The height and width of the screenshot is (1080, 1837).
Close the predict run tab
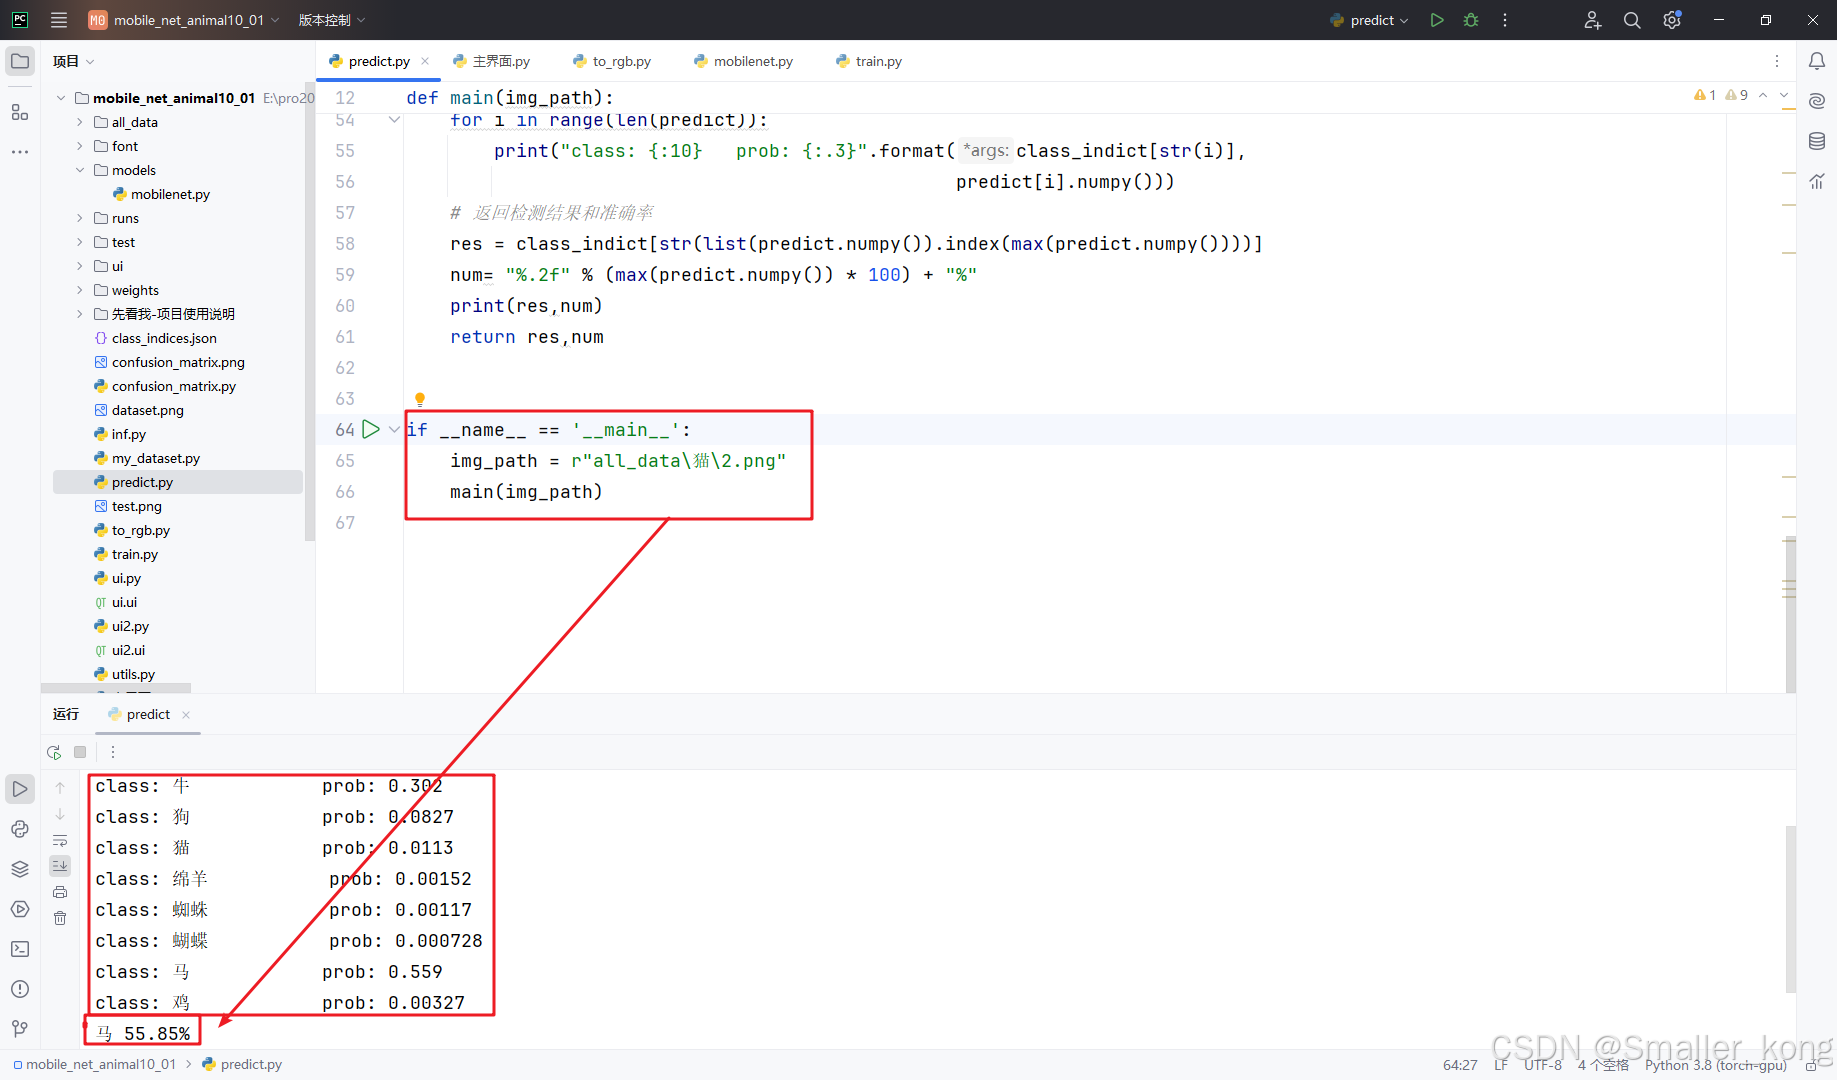(186, 714)
